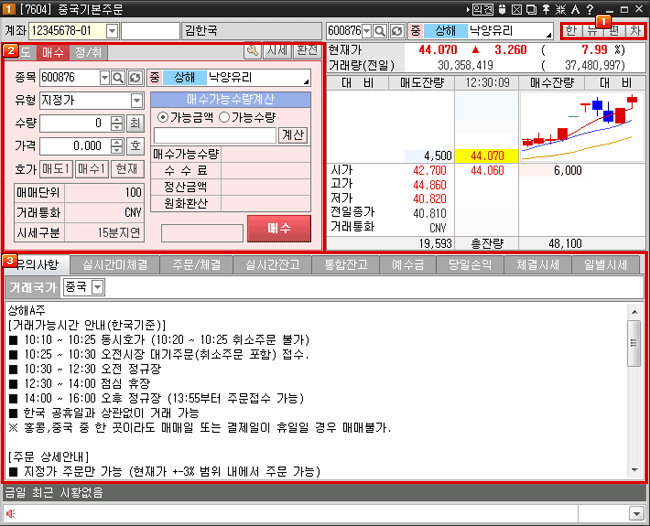
Task: Expand the top stock code dropdown
Action: coord(367,31)
